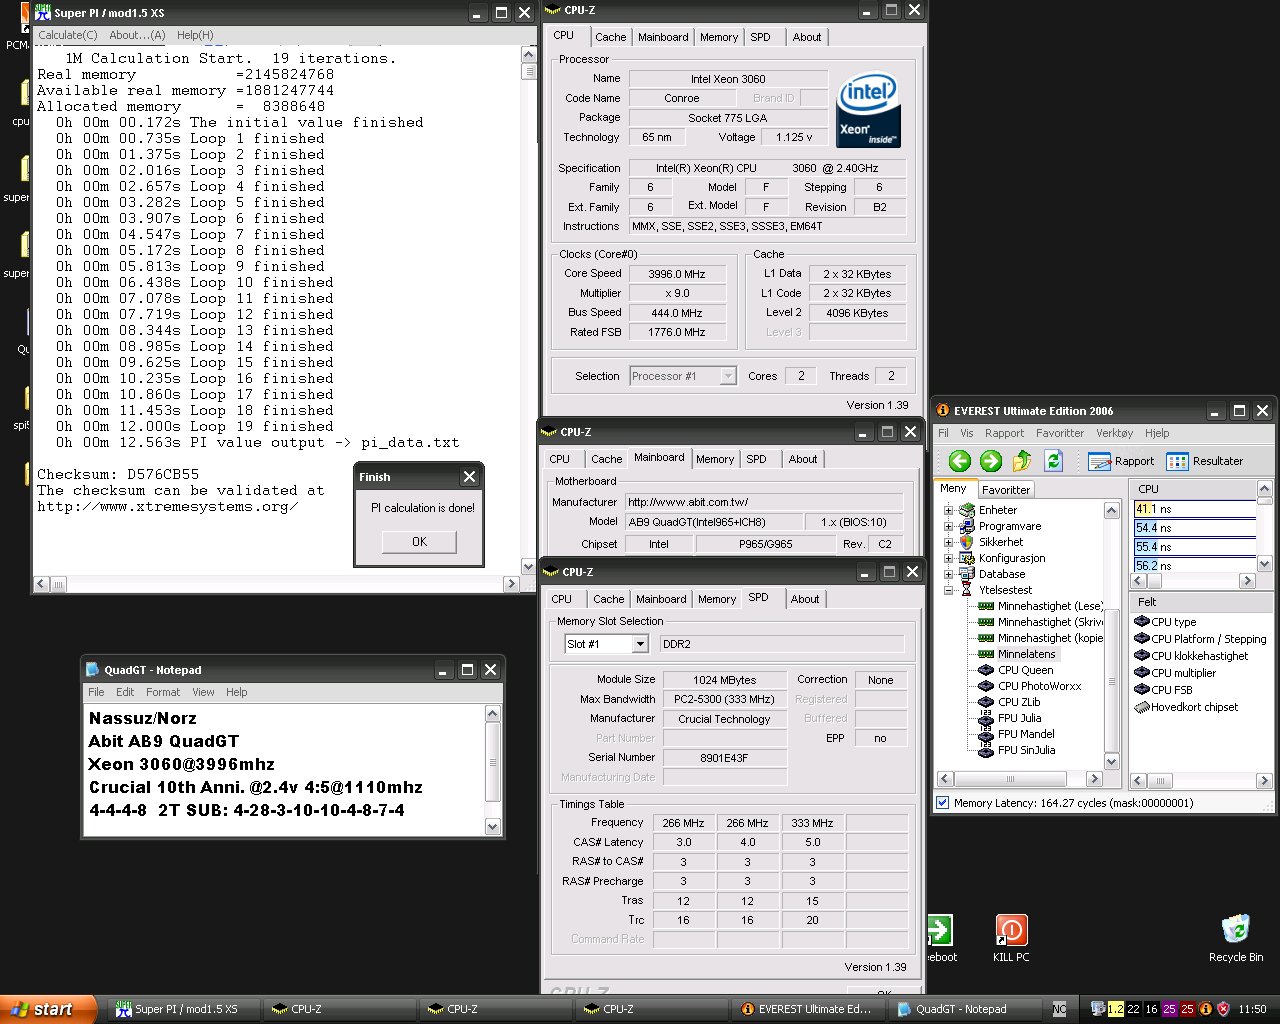Click the 56.2 ns result bar
The width and height of the screenshot is (1280, 1024).
click(x=1194, y=565)
